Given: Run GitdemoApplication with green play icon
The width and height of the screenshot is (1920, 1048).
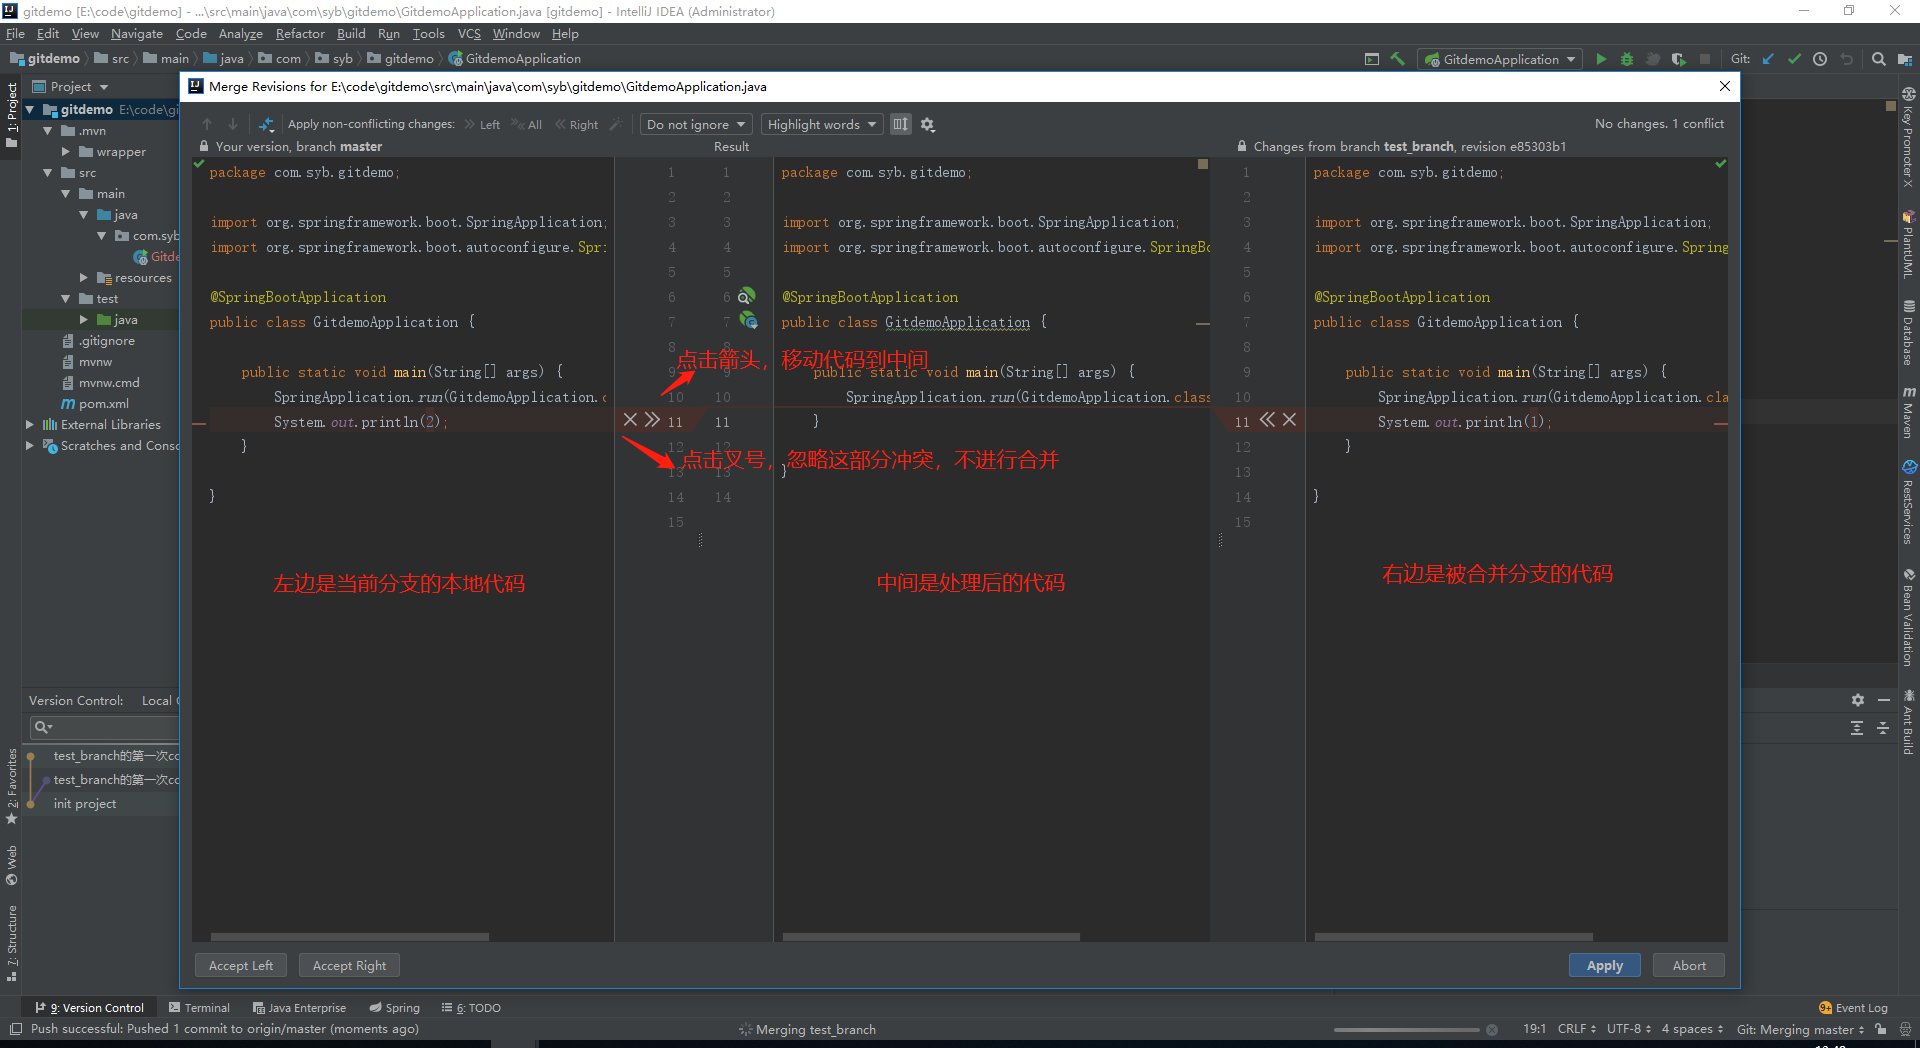Looking at the screenshot, I should (1601, 59).
